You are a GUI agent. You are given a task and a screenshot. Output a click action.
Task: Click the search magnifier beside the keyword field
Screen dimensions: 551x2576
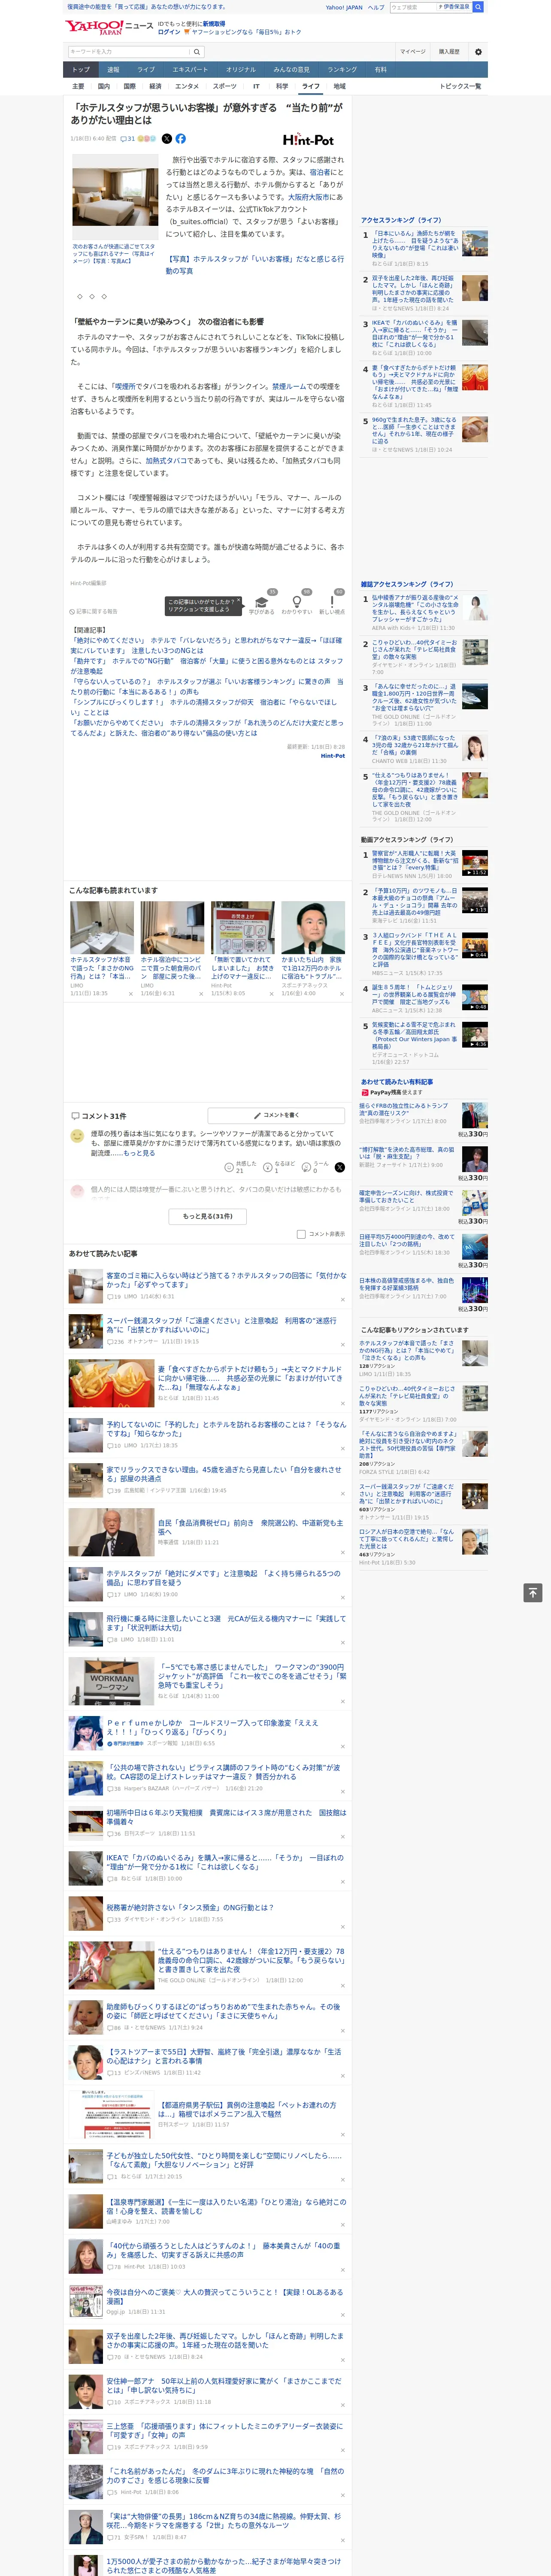point(197,52)
